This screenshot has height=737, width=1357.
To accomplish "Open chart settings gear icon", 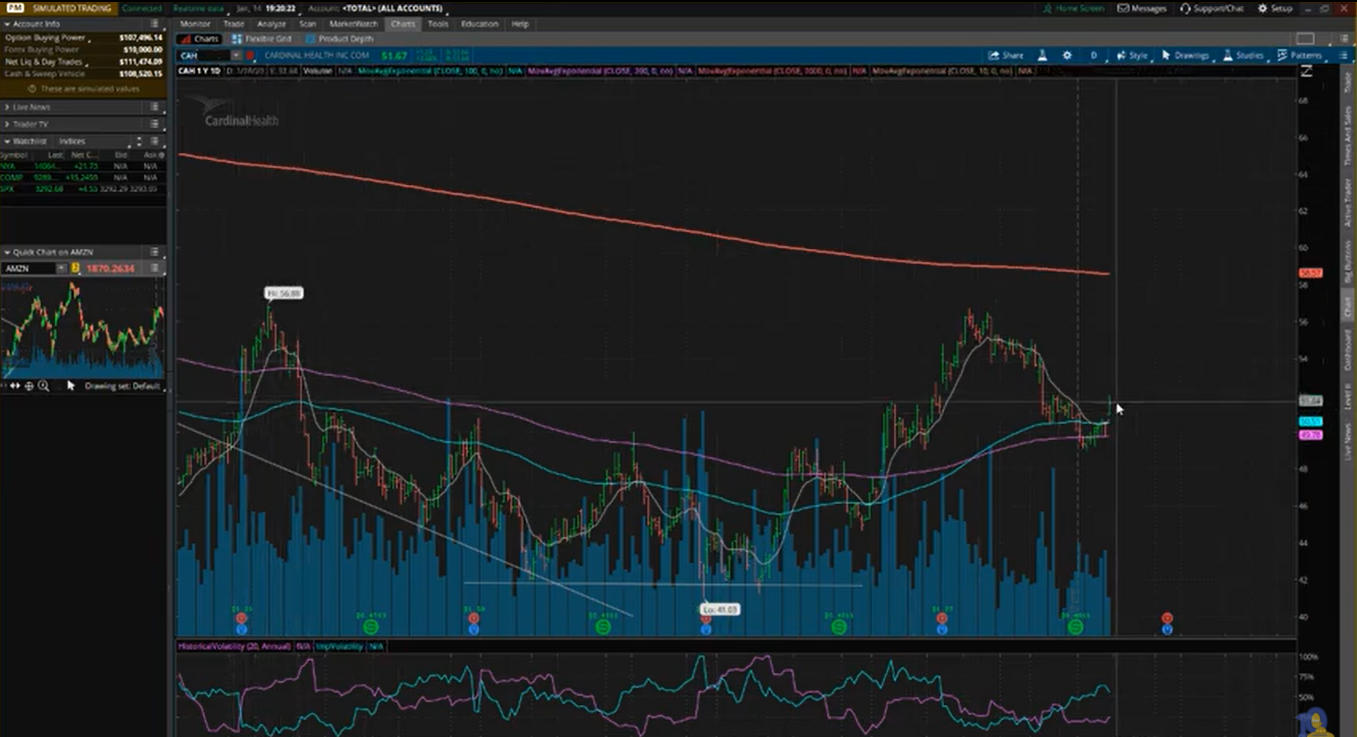I will point(1067,56).
